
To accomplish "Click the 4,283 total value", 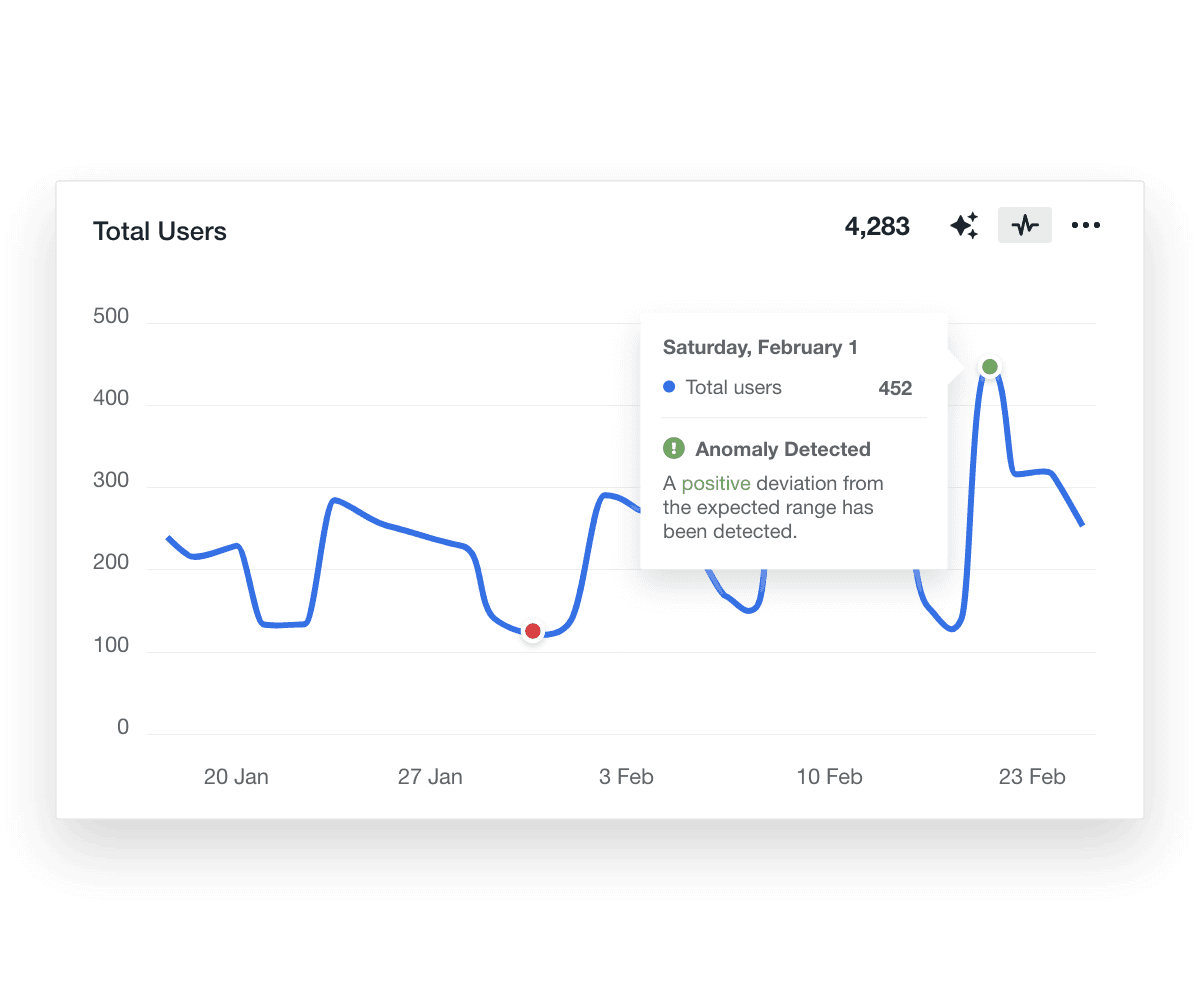I will click(877, 227).
